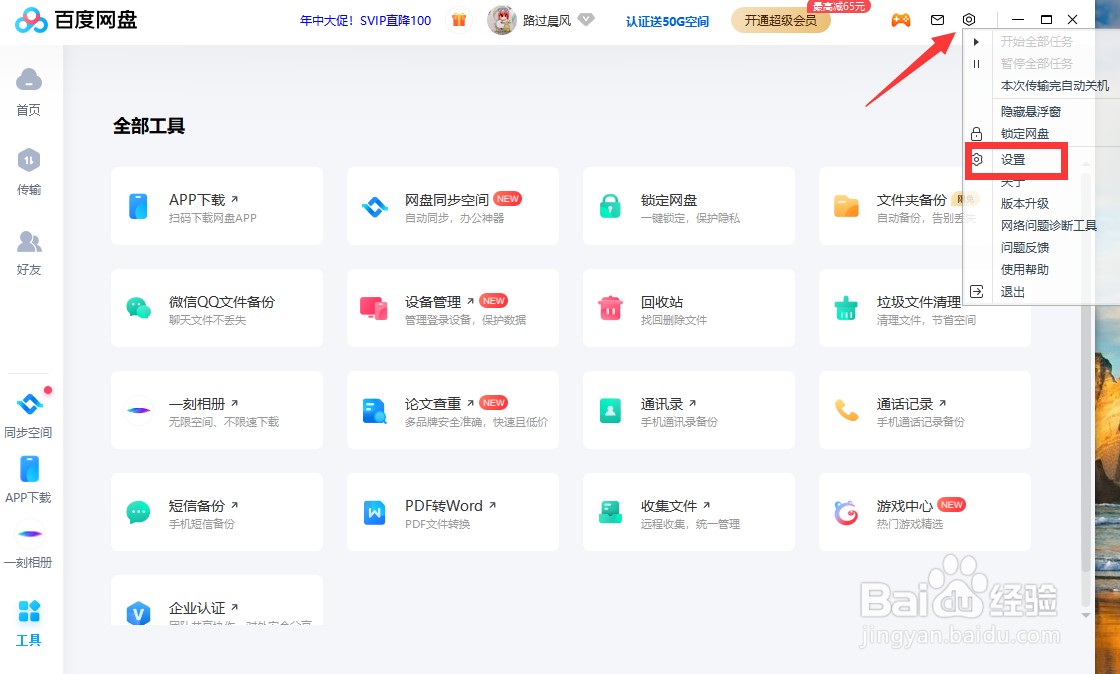Click the settings hexagon icon in title bar
This screenshot has height=674, width=1120.
[x=969, y=19]
